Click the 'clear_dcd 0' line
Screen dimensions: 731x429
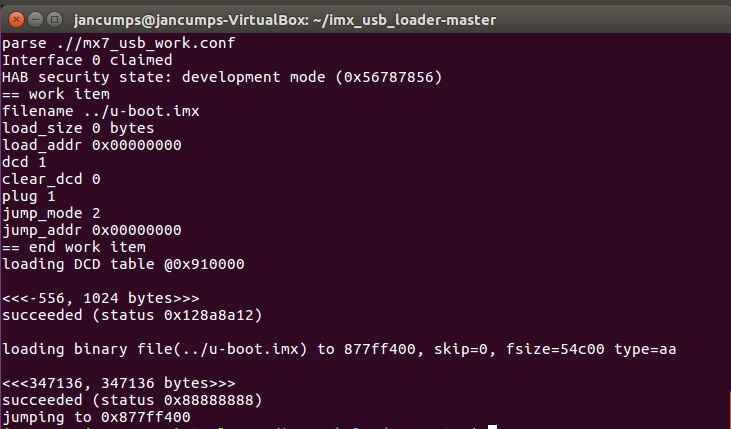[x=51, y=179]
